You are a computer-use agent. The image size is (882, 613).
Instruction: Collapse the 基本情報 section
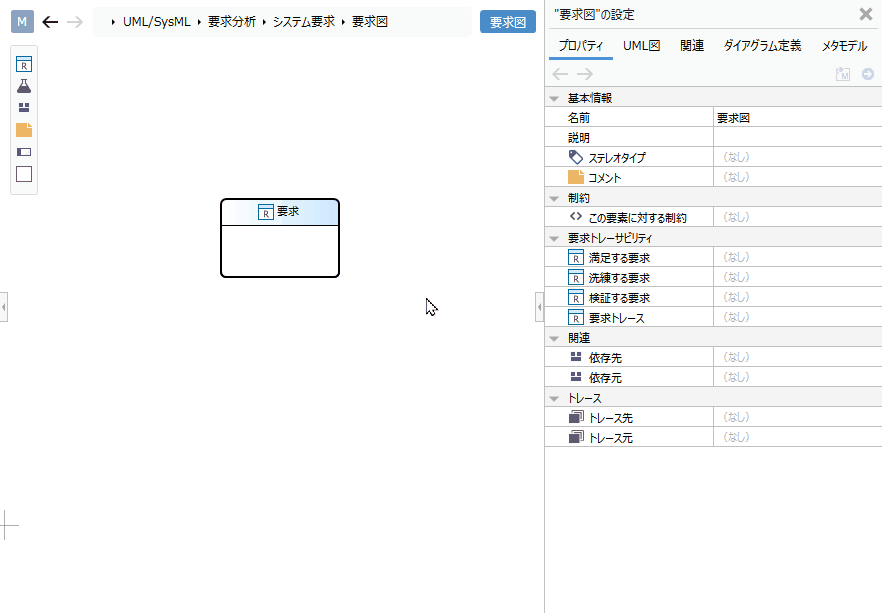(554, 98)
